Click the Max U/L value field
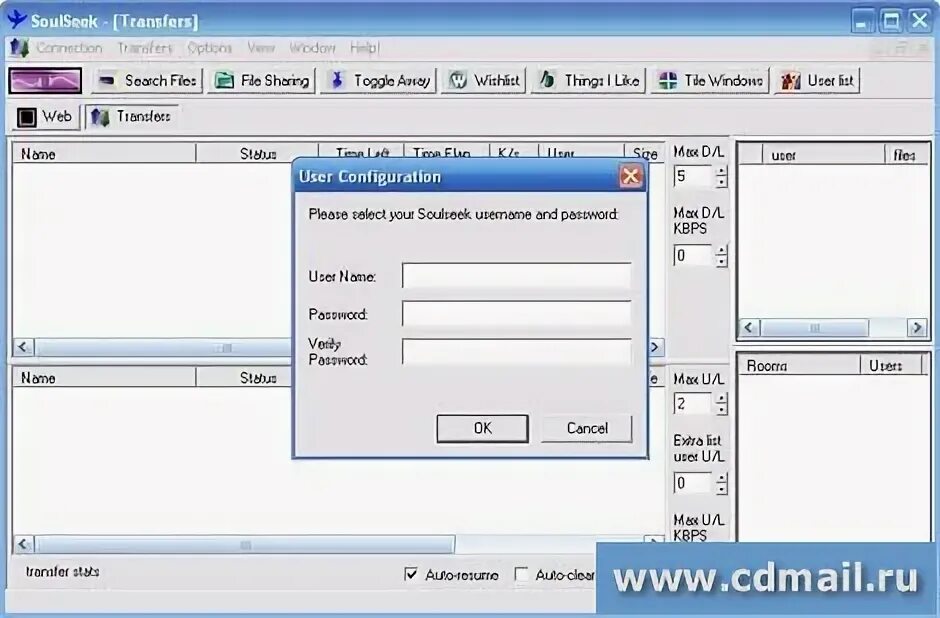 [x=693, y=403]
